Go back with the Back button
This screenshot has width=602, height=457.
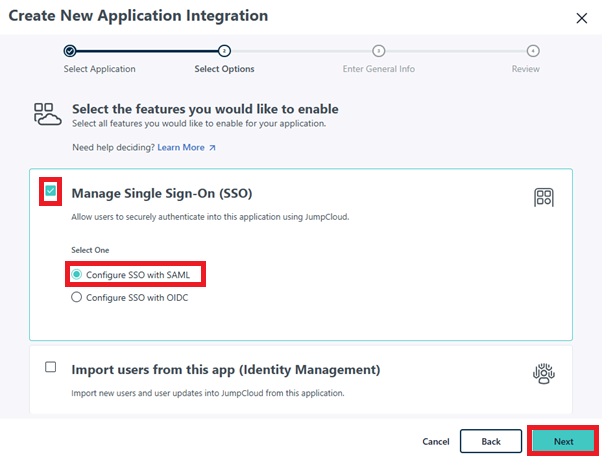(x=491, y=441)
